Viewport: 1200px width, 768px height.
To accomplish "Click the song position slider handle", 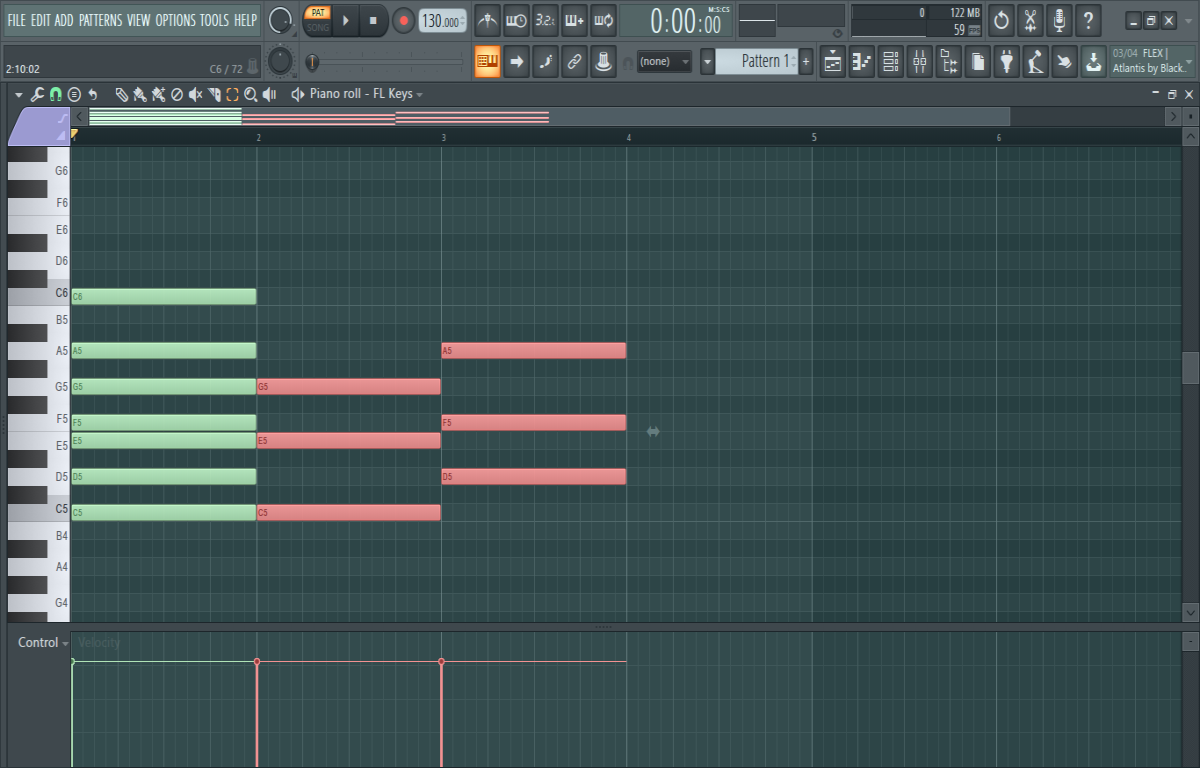I will pyautogui.click(x=312, y=62).
